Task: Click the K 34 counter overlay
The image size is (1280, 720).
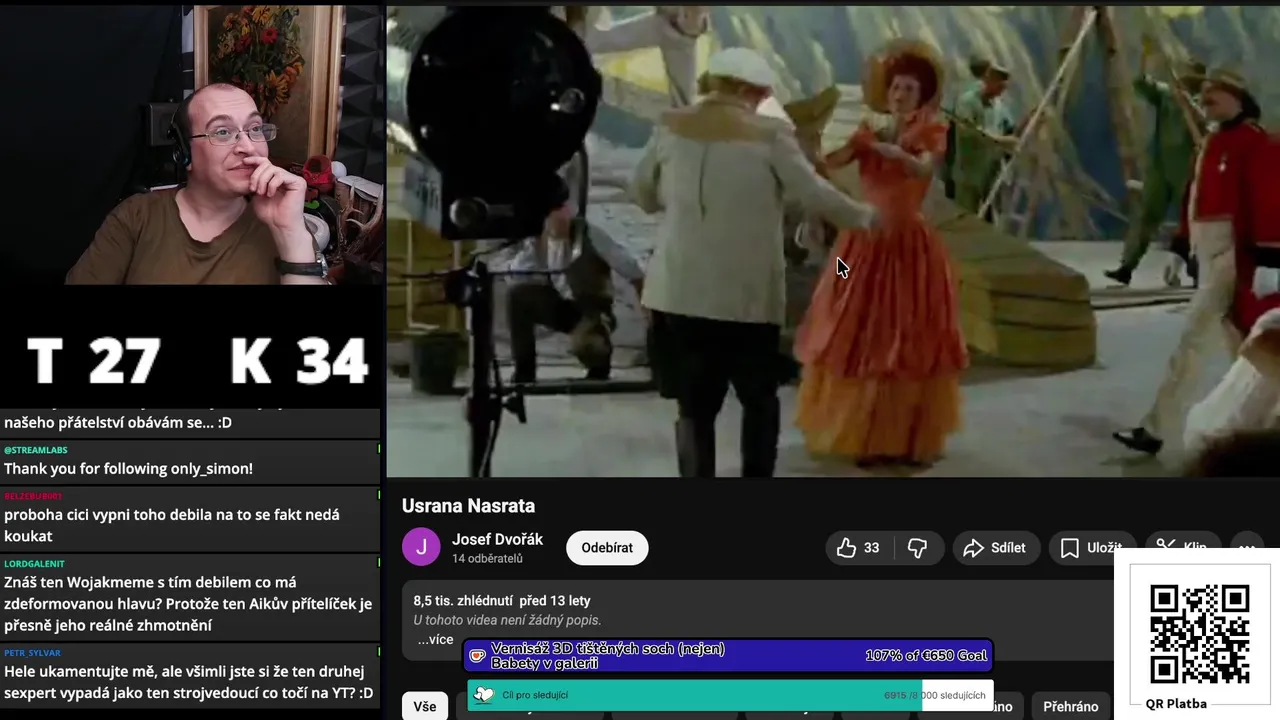Action: 299,361
